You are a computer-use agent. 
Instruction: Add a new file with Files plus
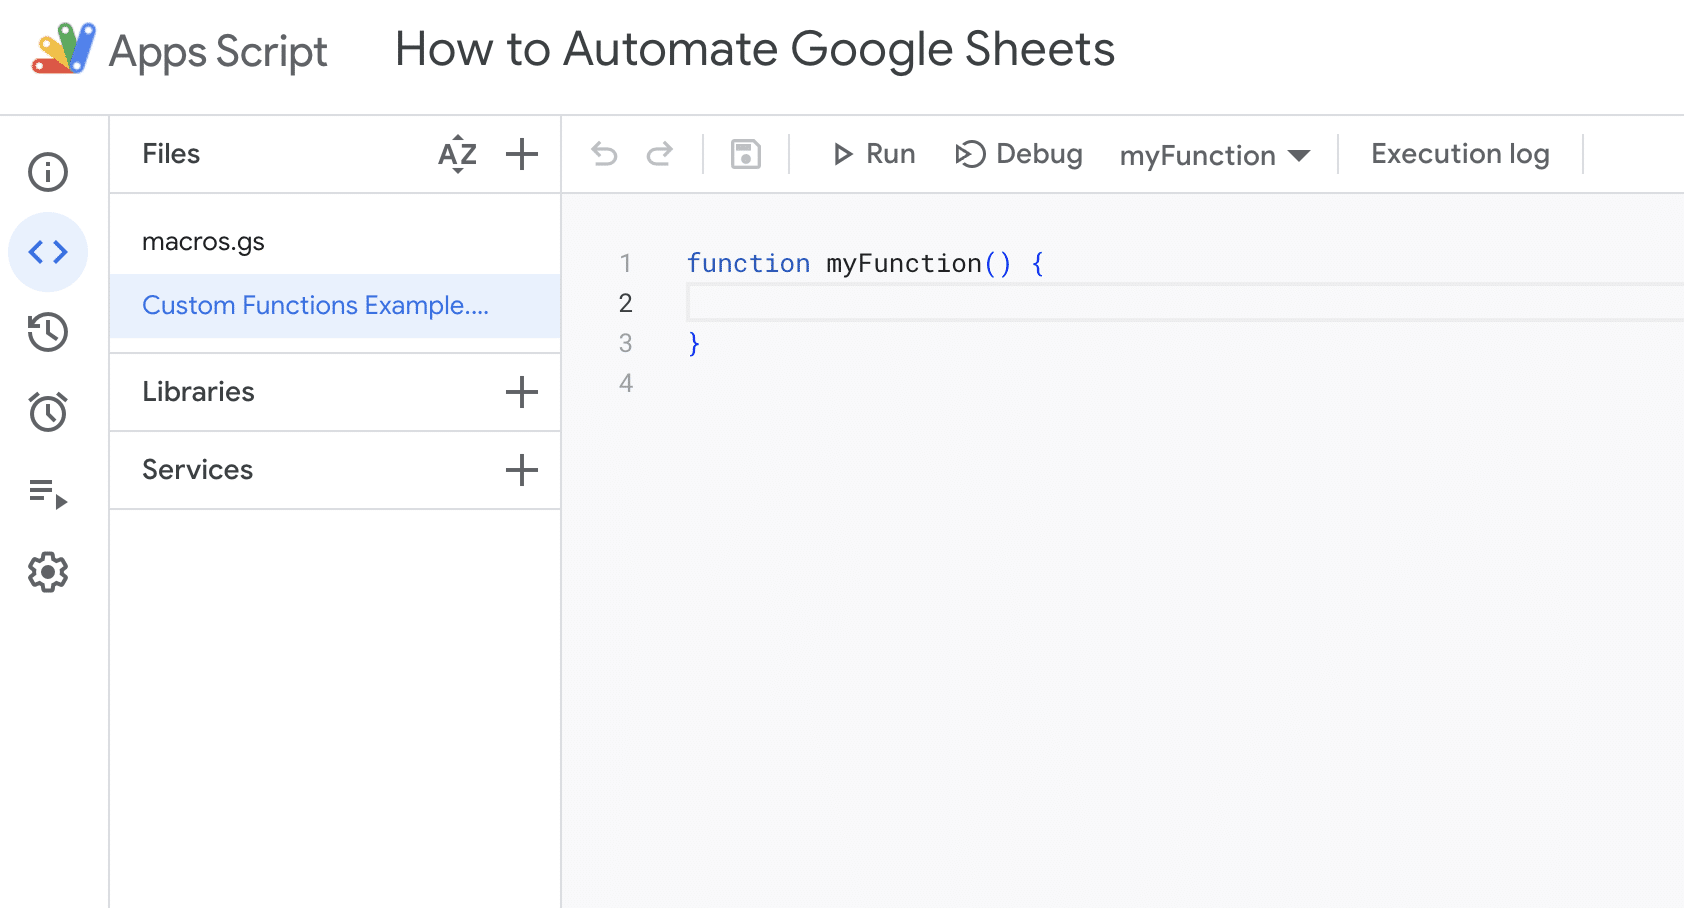pyautogui.click(x=522, y=154)
